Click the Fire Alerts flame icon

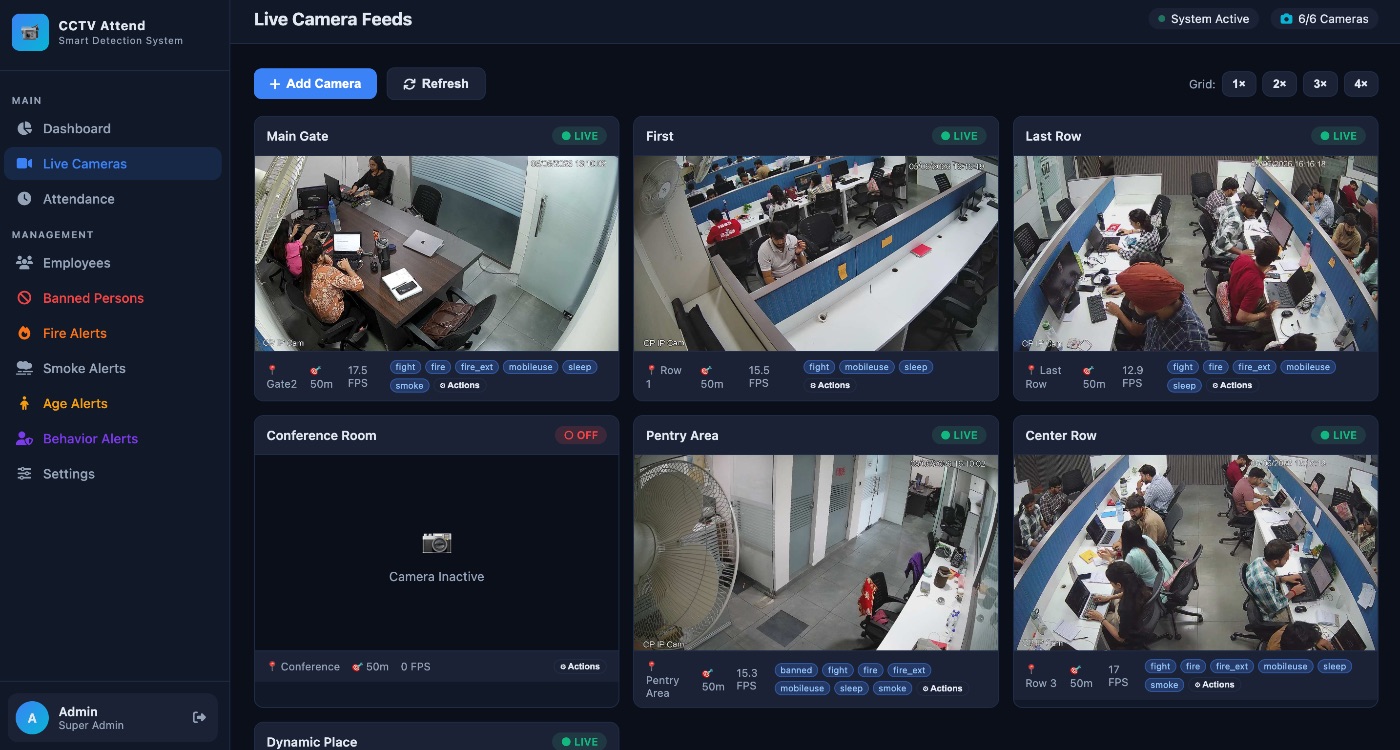pyautogui.click(x=25, y=332)
